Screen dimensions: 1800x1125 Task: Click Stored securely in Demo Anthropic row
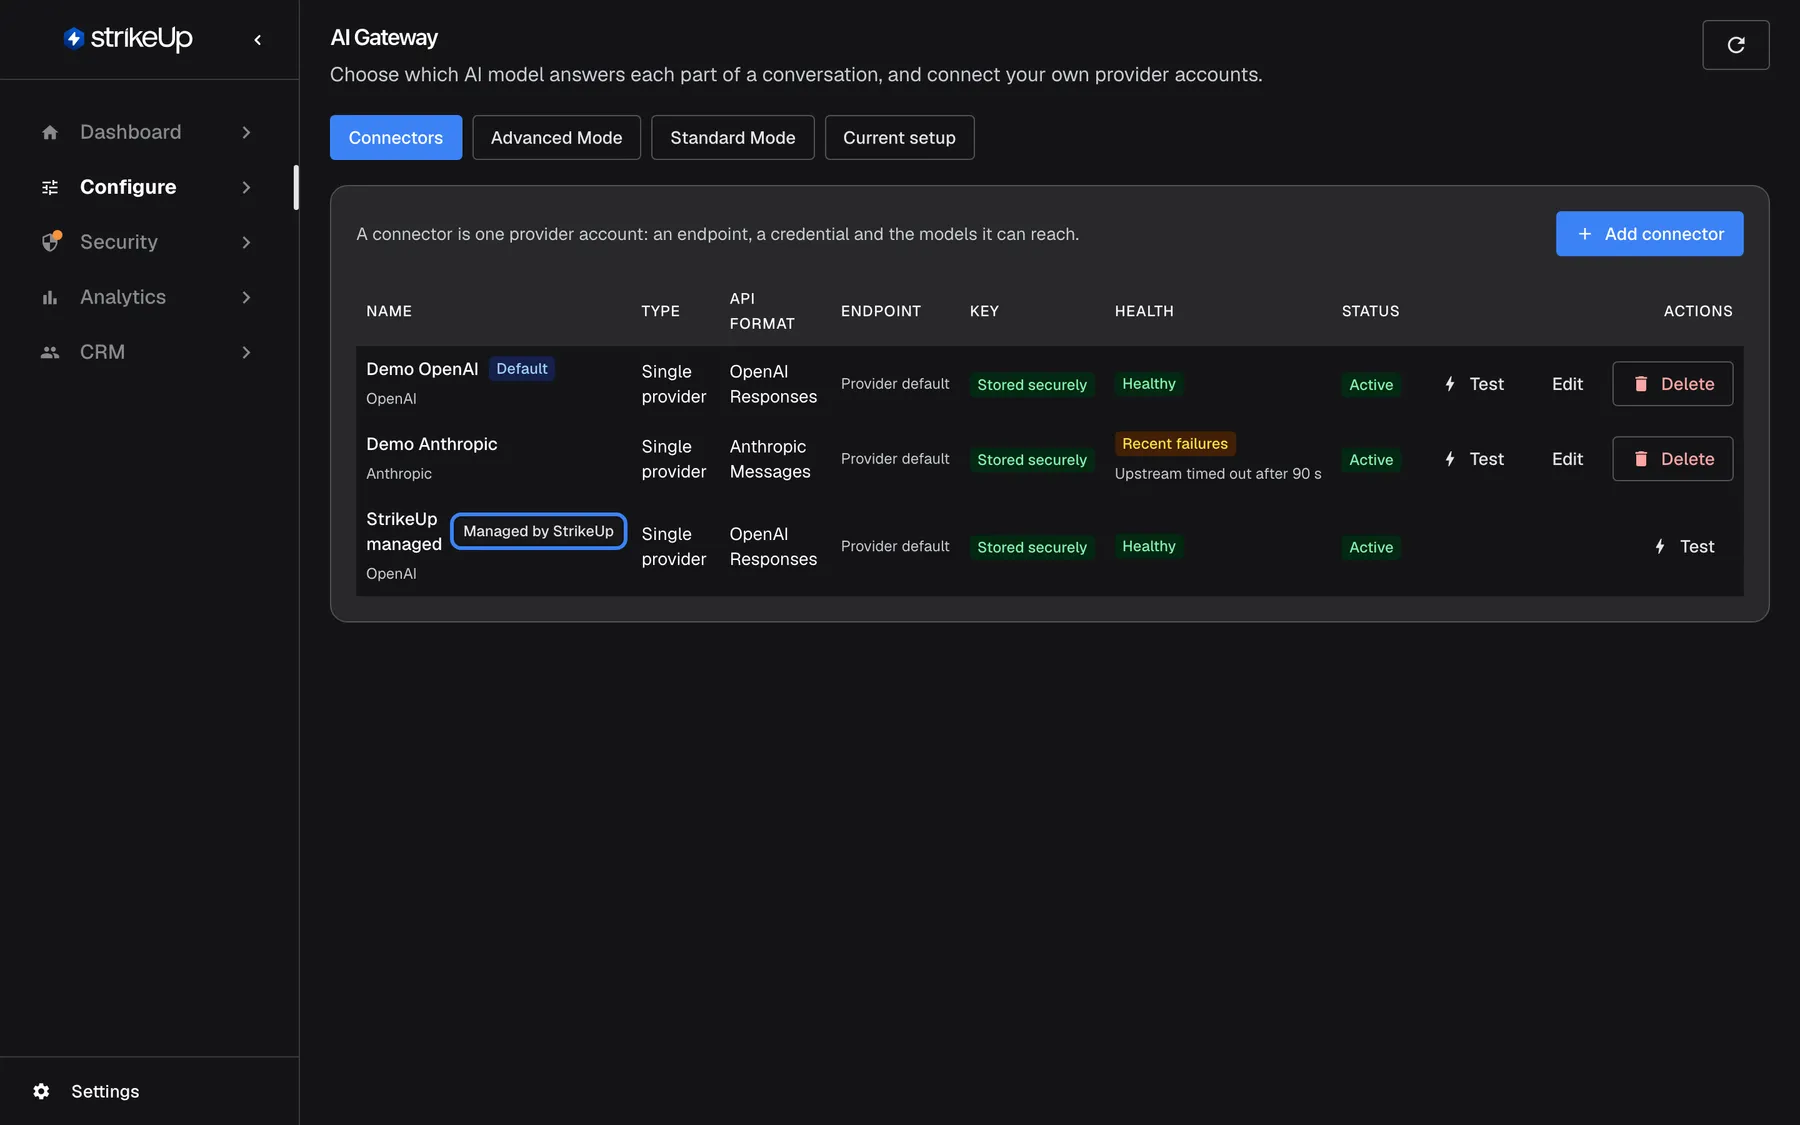[1032, 460]
